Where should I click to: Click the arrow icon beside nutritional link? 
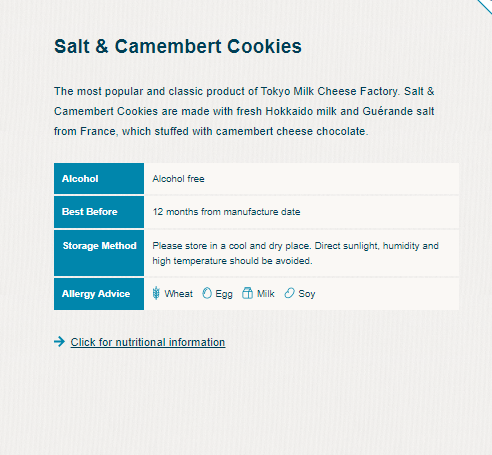tap(59, 342)
